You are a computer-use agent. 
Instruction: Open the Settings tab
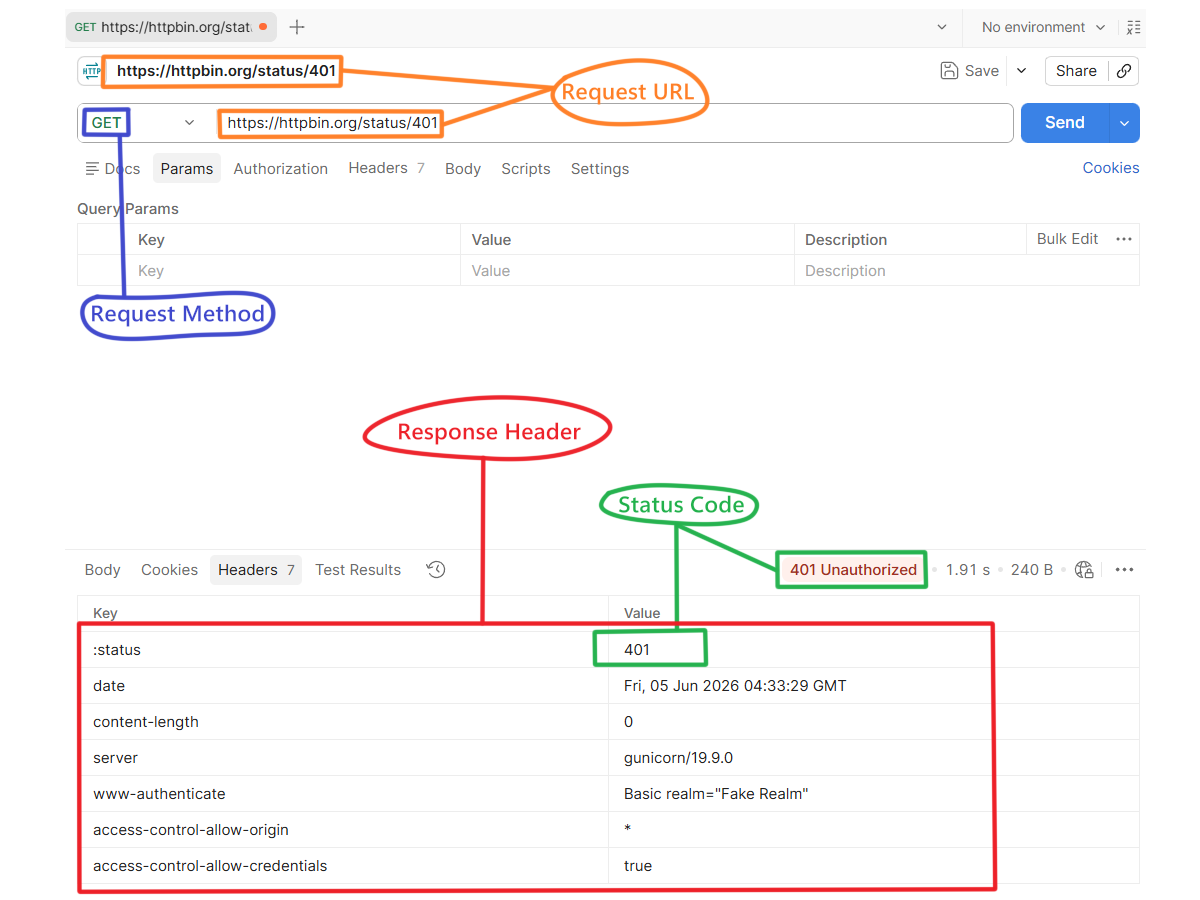pyautogui.click(x=600, y=169)
